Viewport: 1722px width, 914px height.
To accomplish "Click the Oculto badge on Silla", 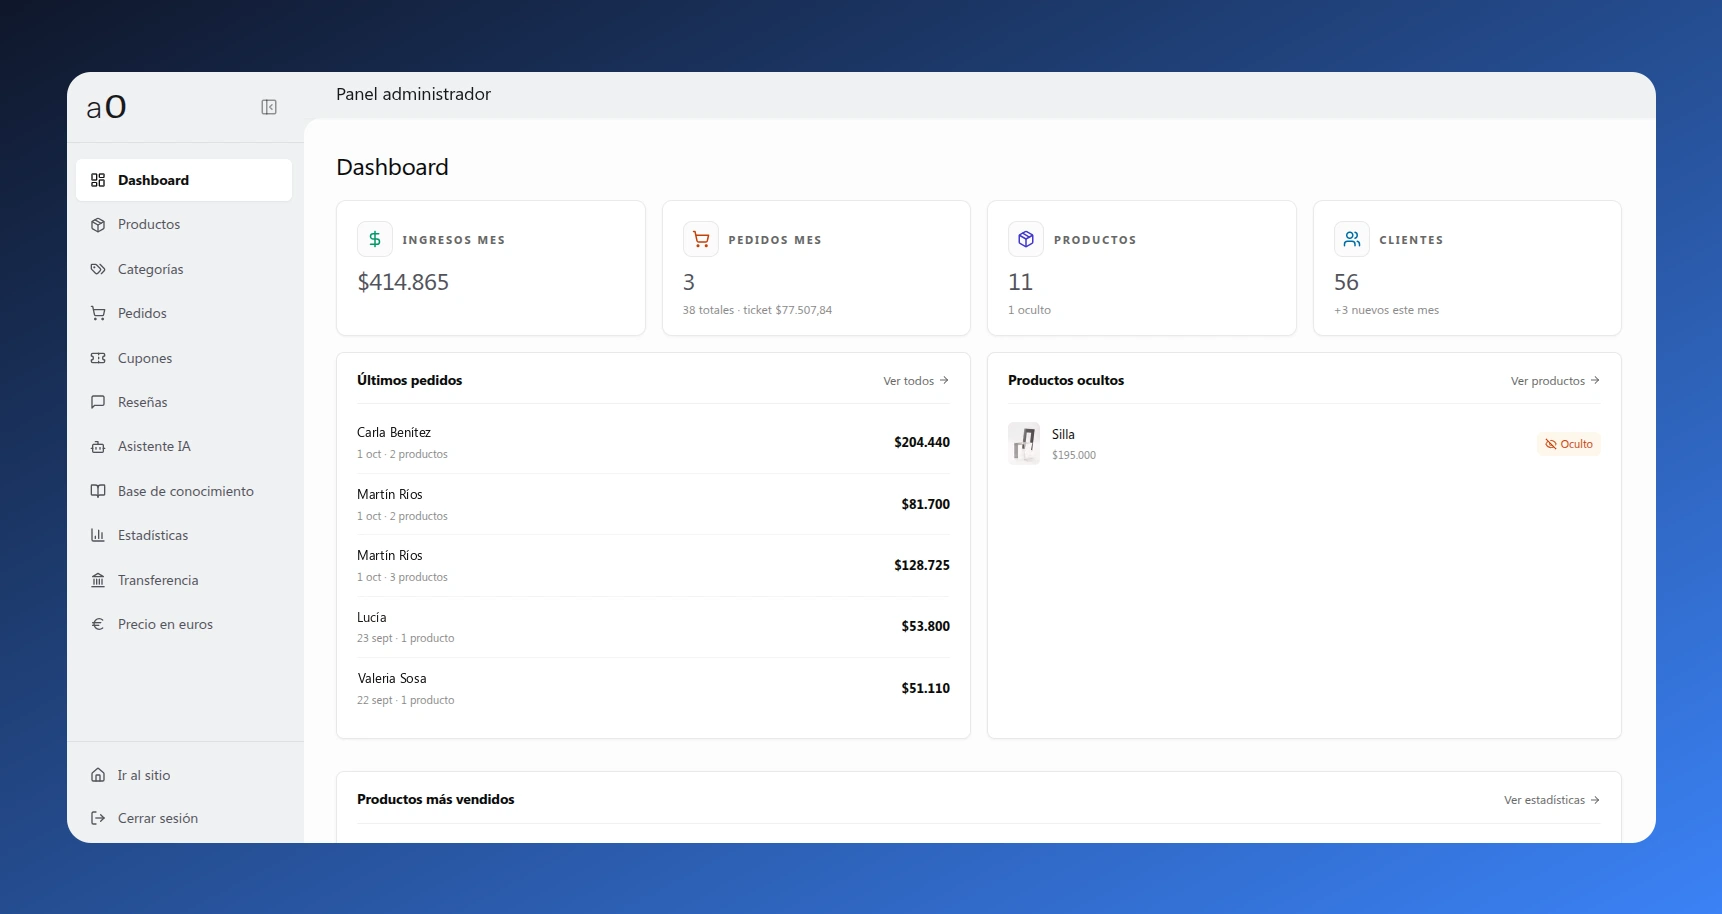I will tap(1568, 444).
